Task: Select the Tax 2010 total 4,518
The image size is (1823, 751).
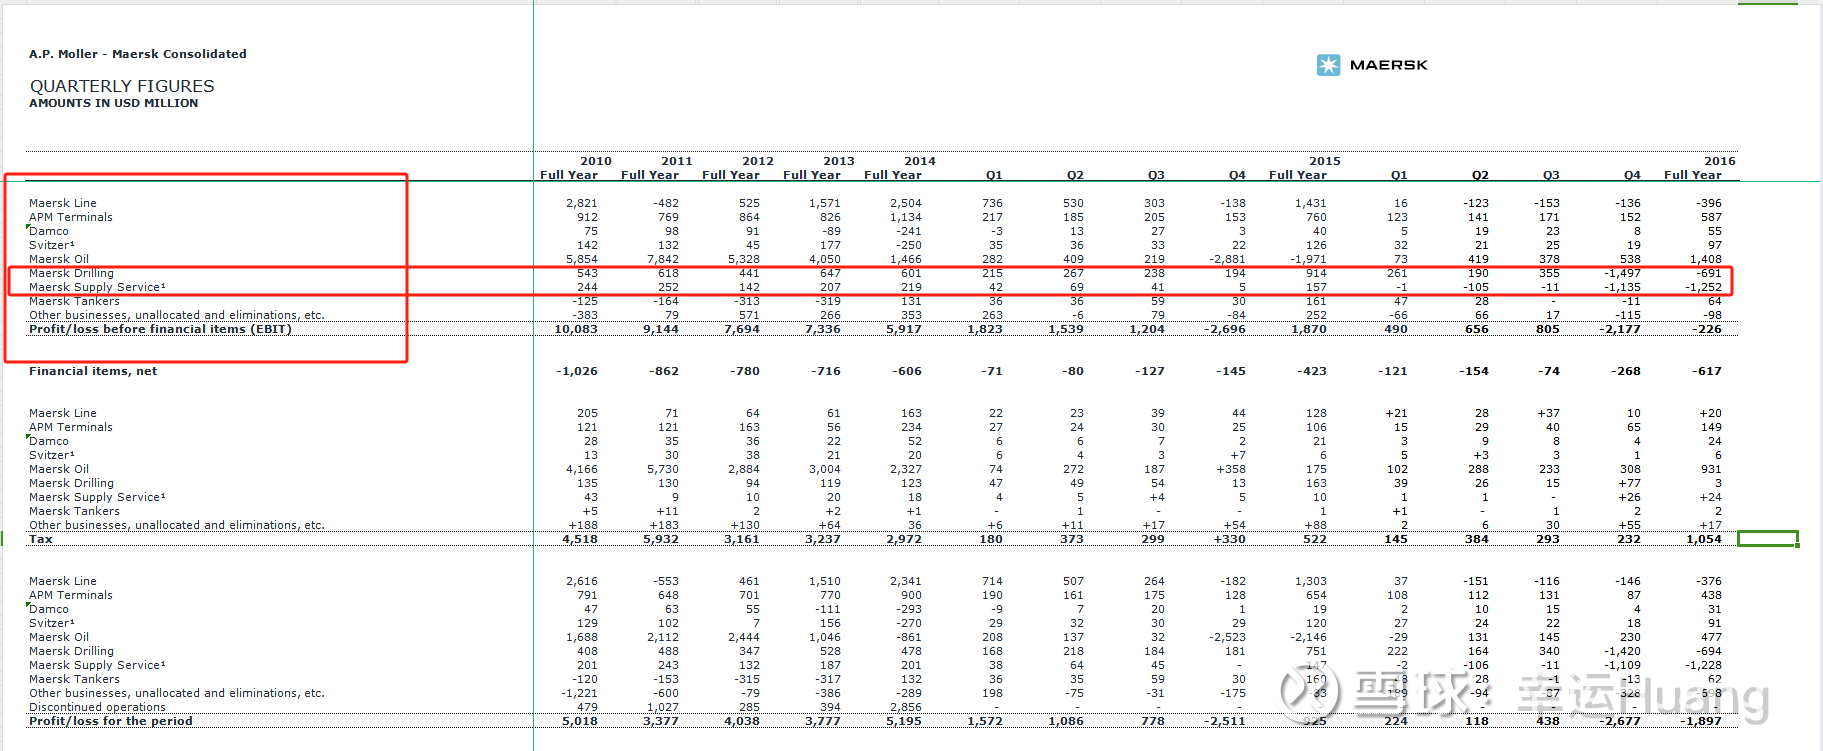Action: point(579,539)
